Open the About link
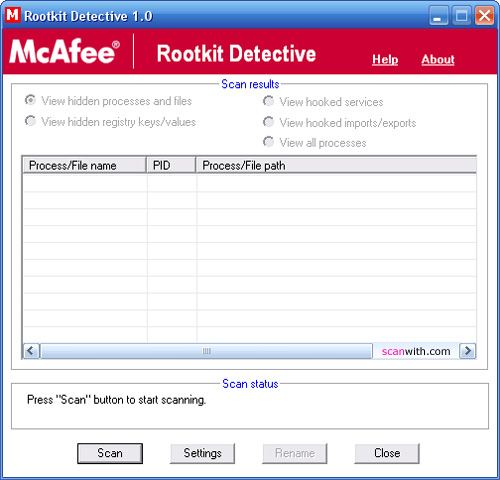500x480 pixels. [x=438, y=60]
